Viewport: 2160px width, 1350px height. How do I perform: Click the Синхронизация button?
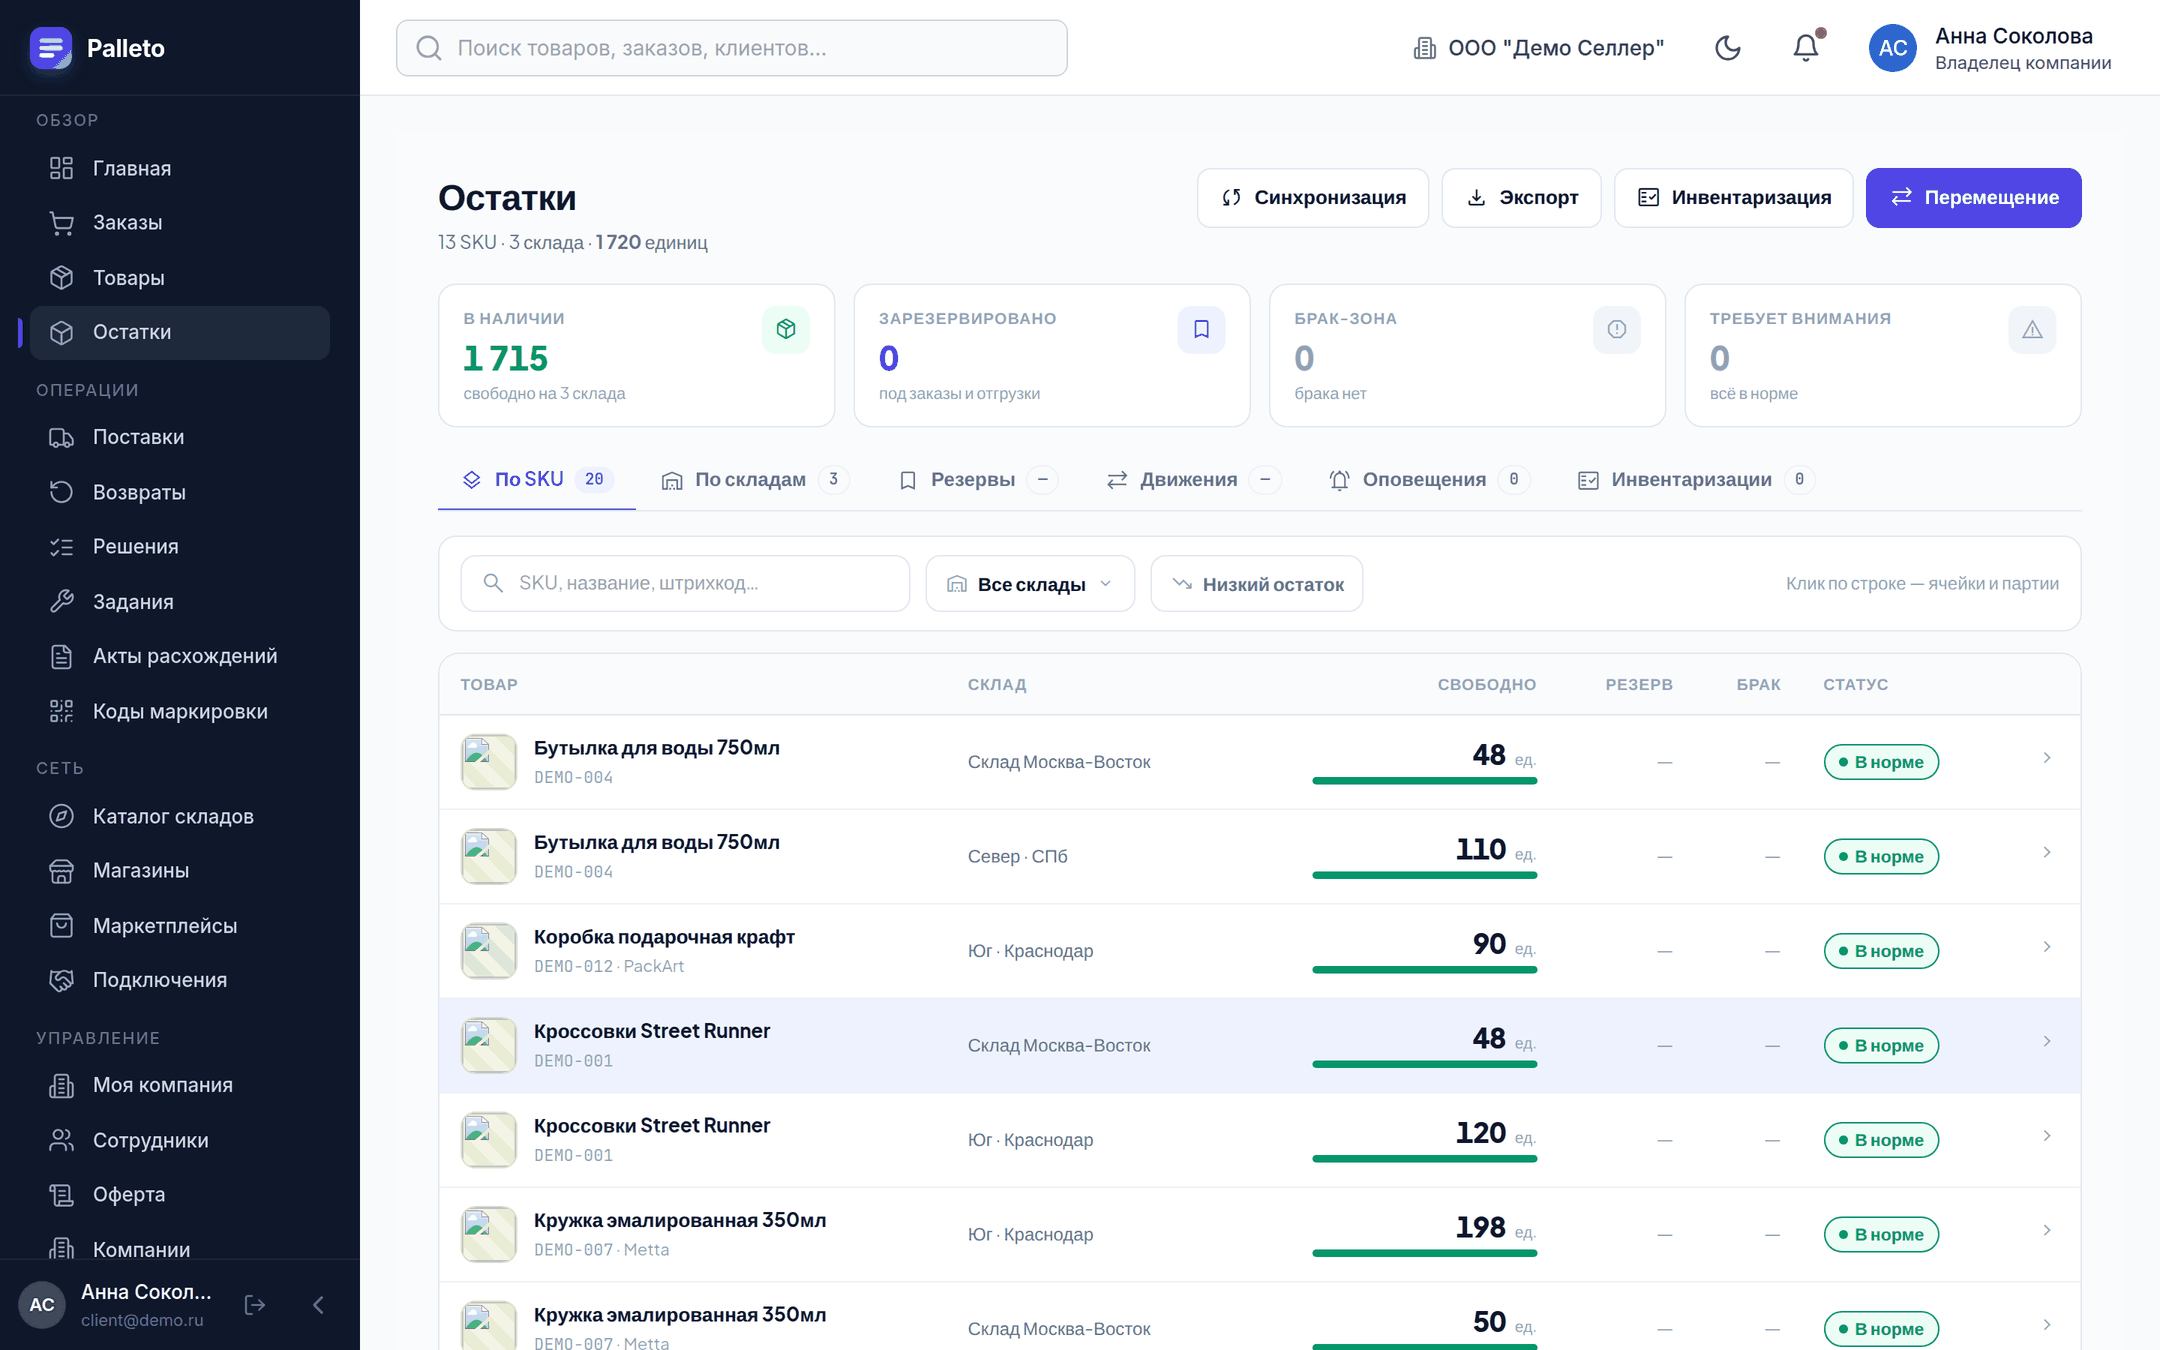1313,197
